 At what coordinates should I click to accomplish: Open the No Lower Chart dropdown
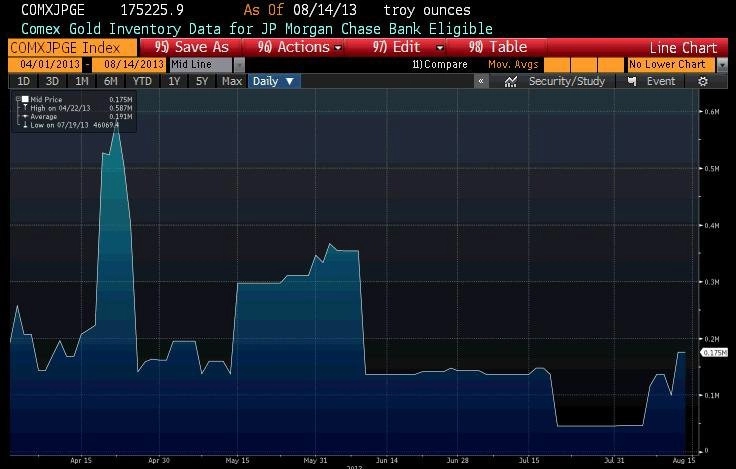click(x=722, y=65)
